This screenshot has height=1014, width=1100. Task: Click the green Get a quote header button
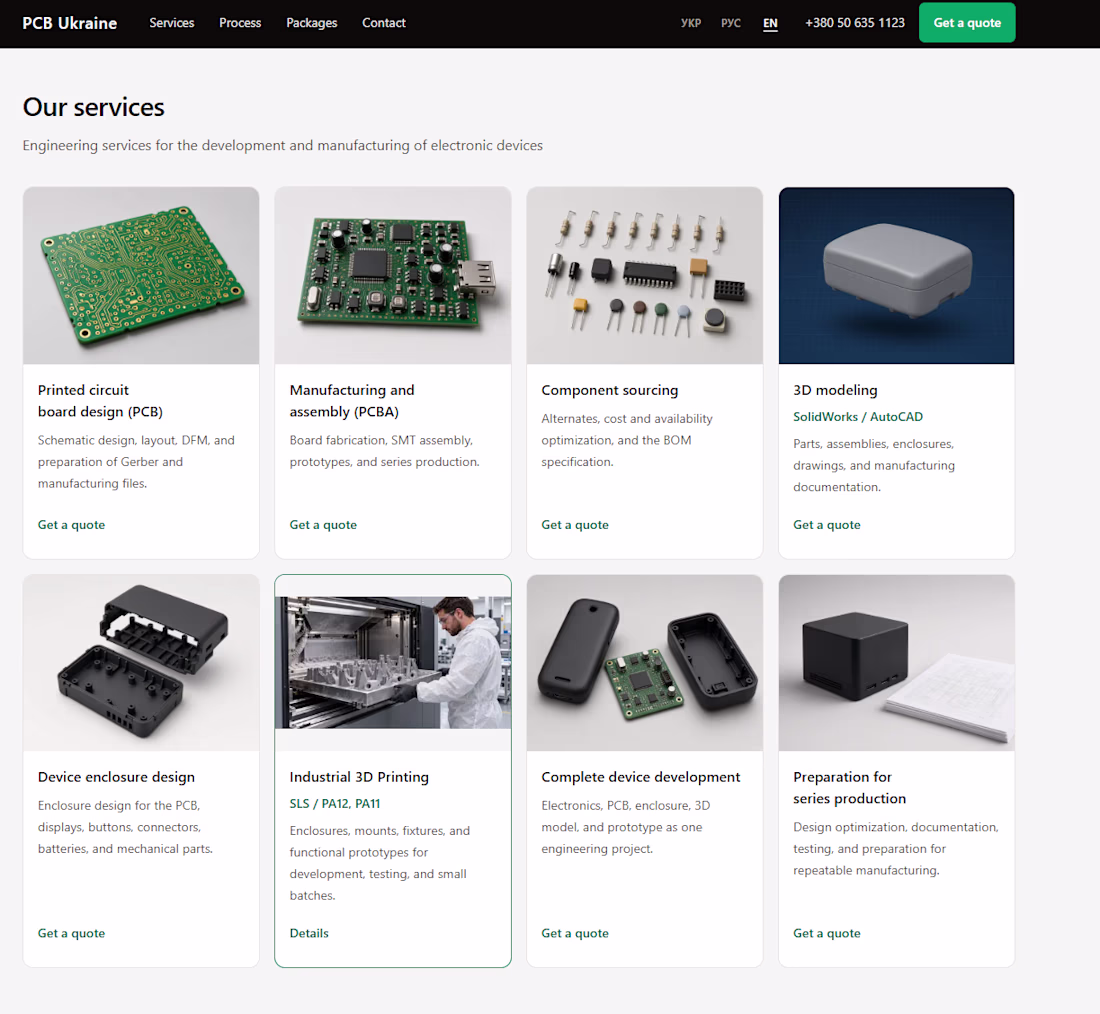click(967, 23)
